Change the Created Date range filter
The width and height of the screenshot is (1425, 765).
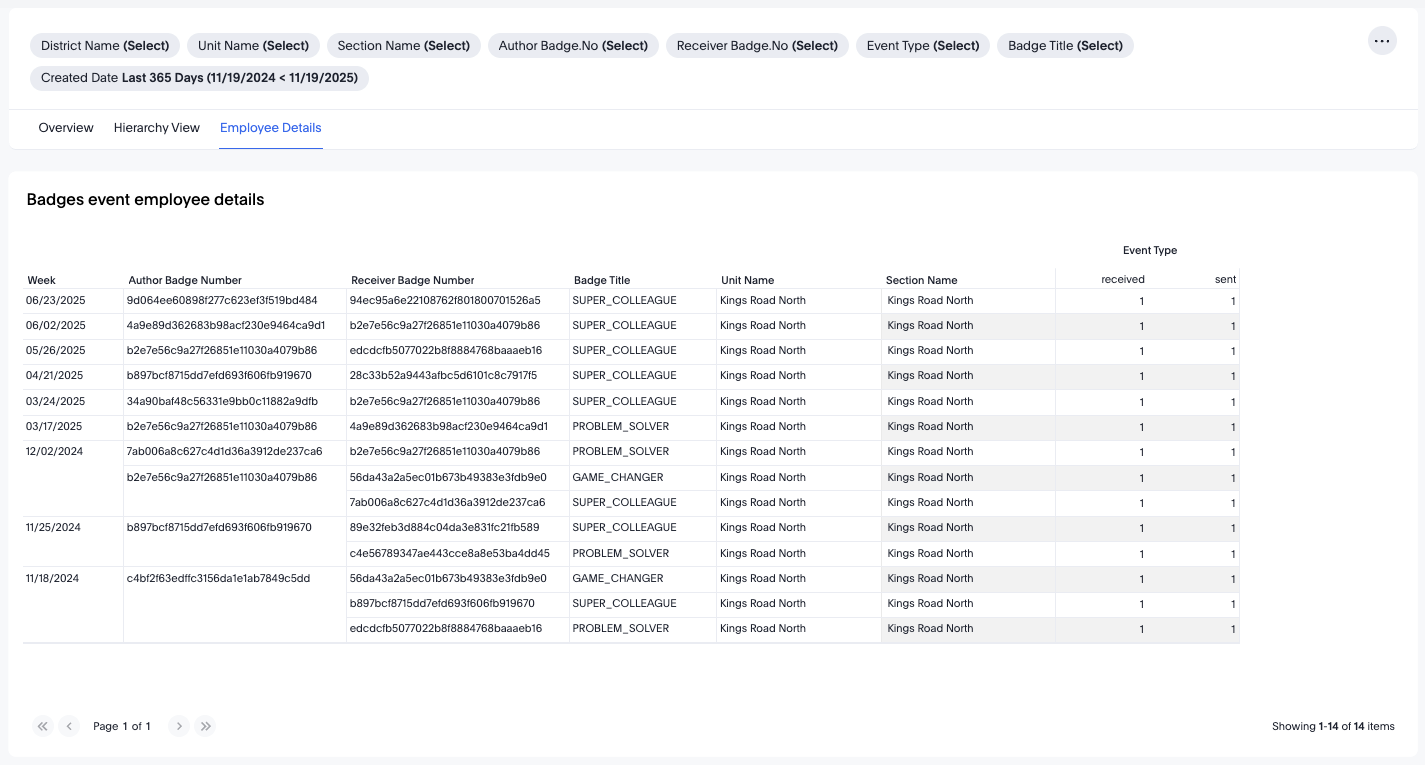coord(199,78)
